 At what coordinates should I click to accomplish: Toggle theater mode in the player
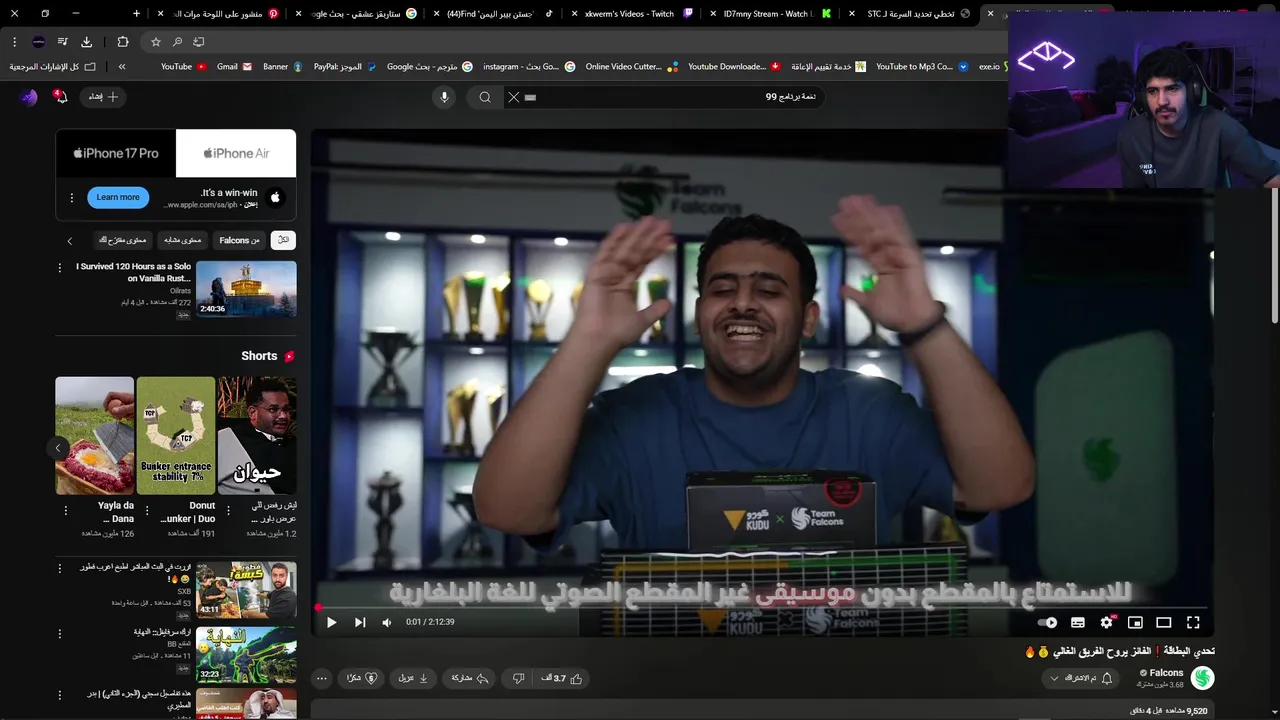pos(1164,622)
